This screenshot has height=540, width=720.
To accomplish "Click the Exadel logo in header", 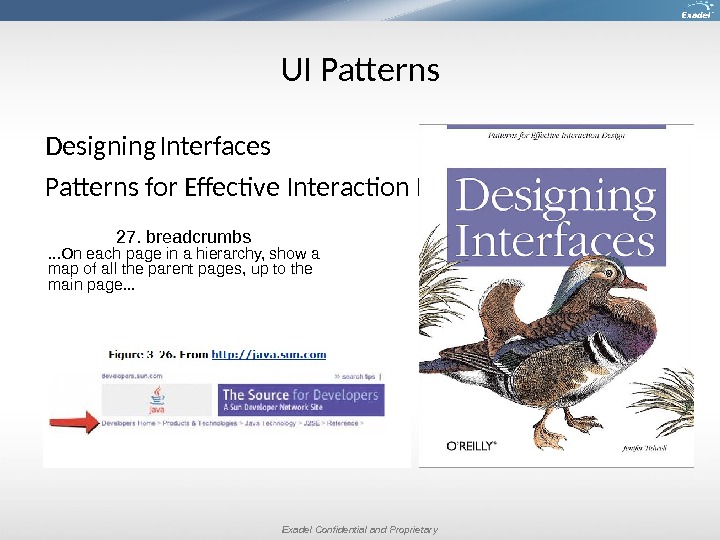I will (697, 10).
